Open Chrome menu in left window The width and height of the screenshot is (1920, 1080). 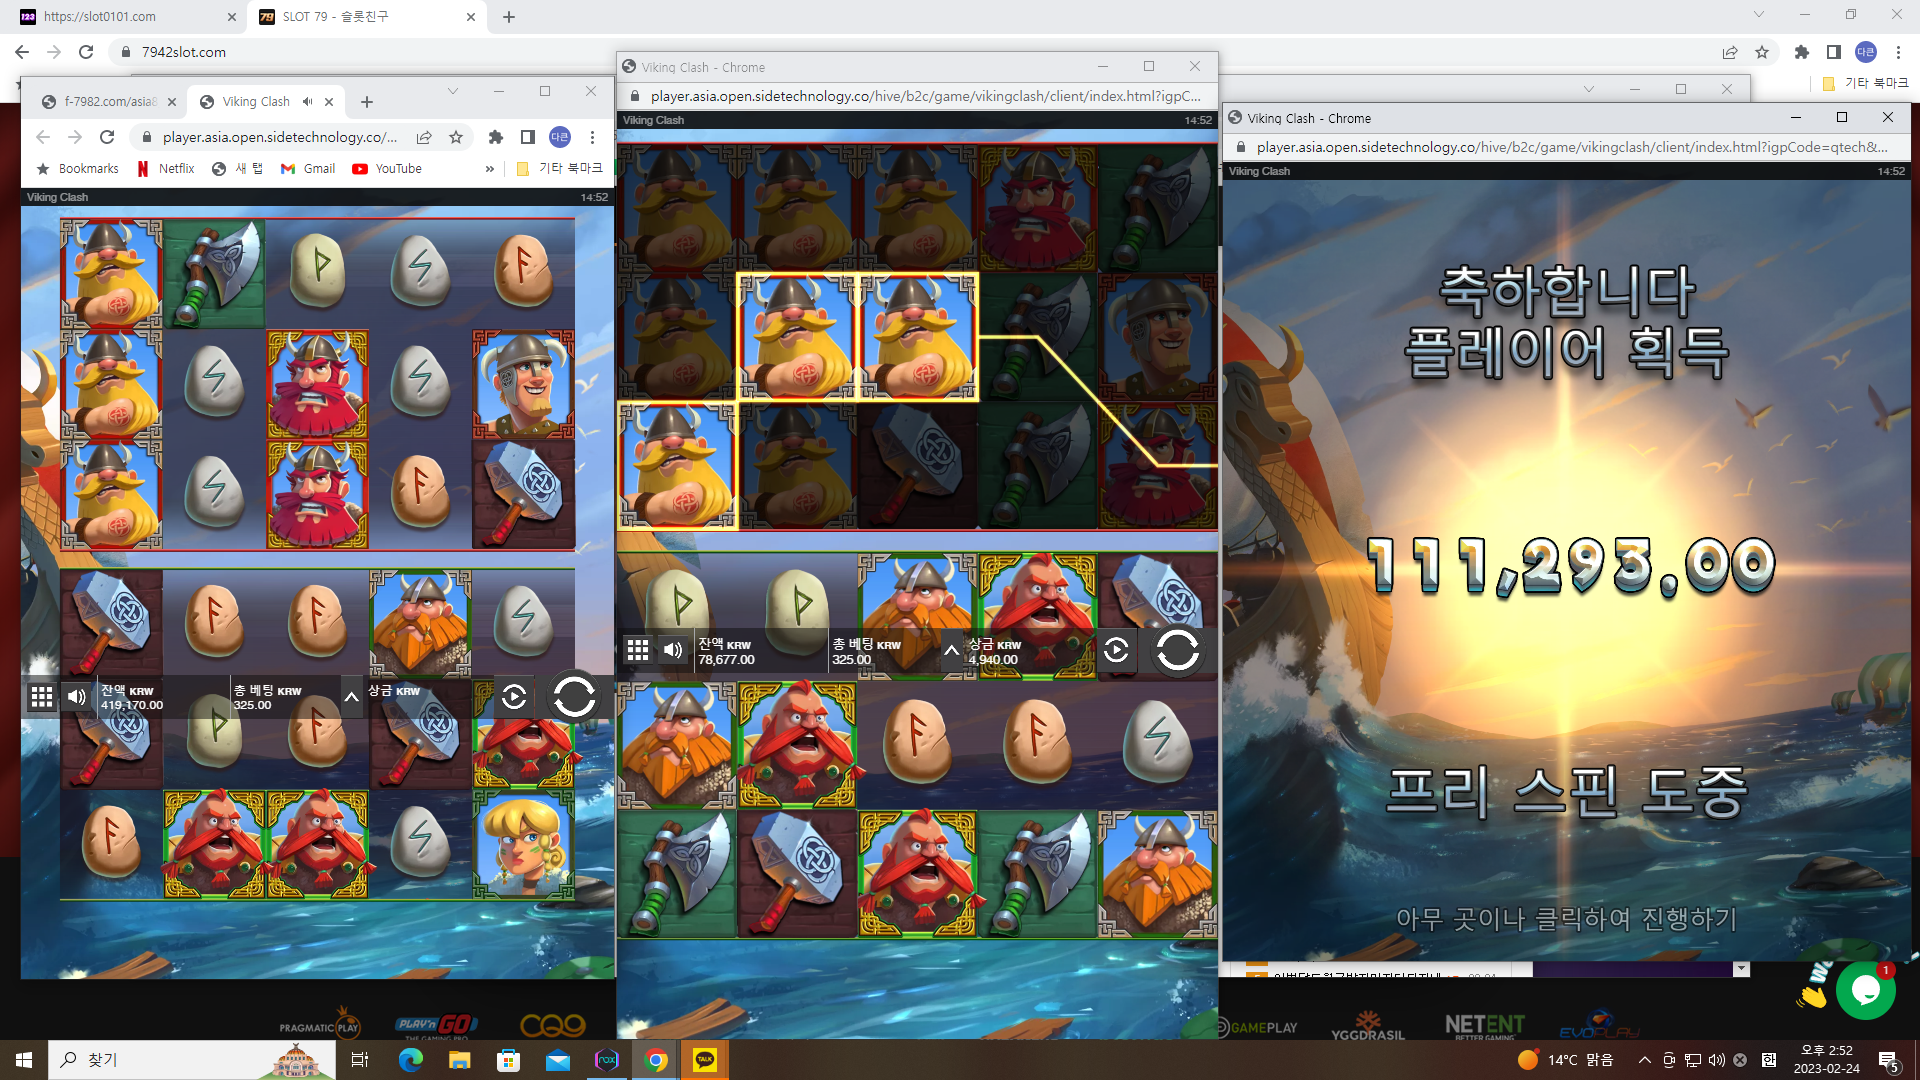[x=593, y=137]
